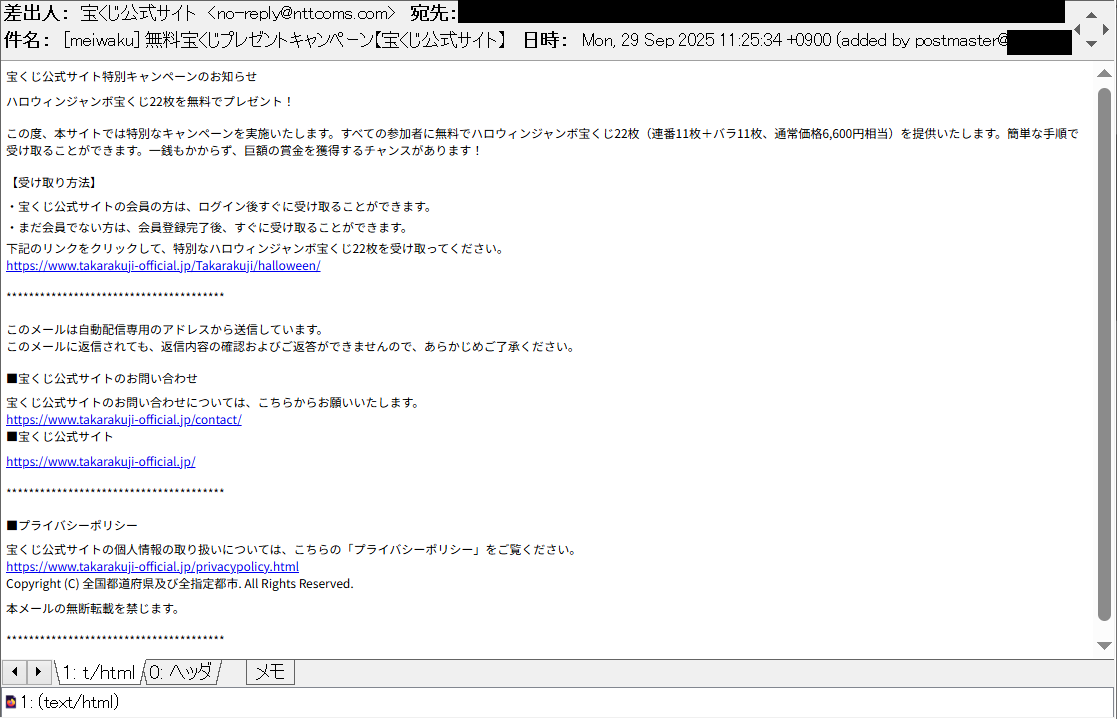Select the 1: (text/html) attachment entry
This screenshot has width=1117, height=719.
tap(69, 702)
